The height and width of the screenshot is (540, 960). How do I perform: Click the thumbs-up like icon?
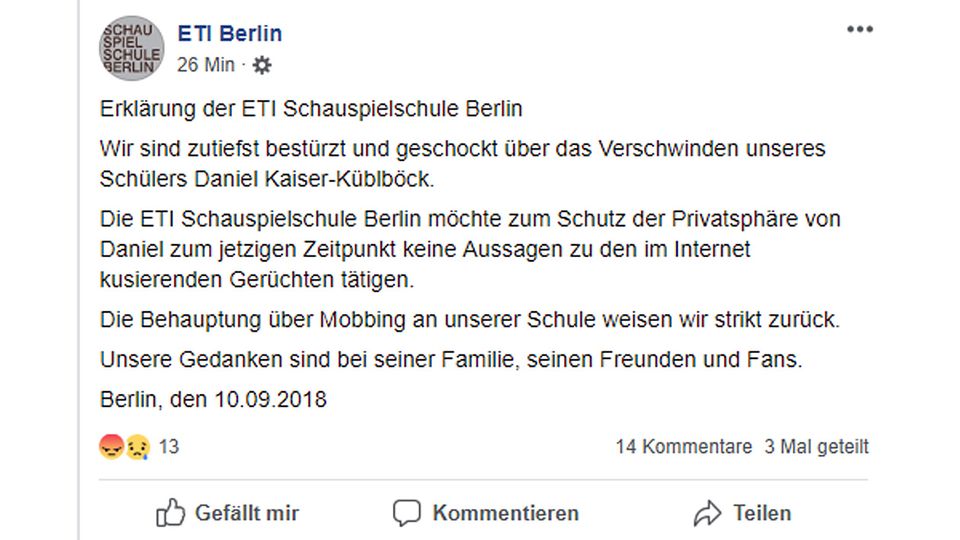[x=171, y=514]
